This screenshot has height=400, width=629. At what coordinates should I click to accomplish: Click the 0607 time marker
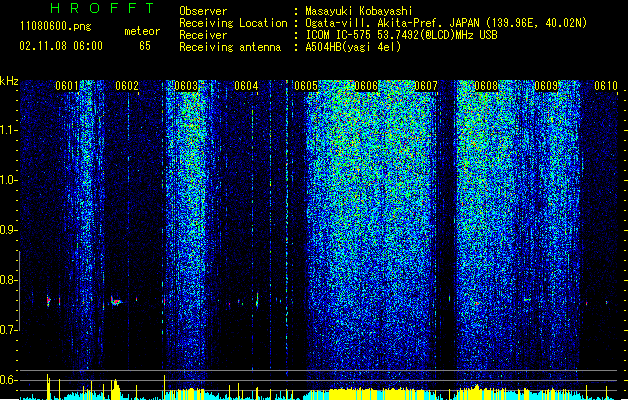pyautogui.click(x=426, y=86)
